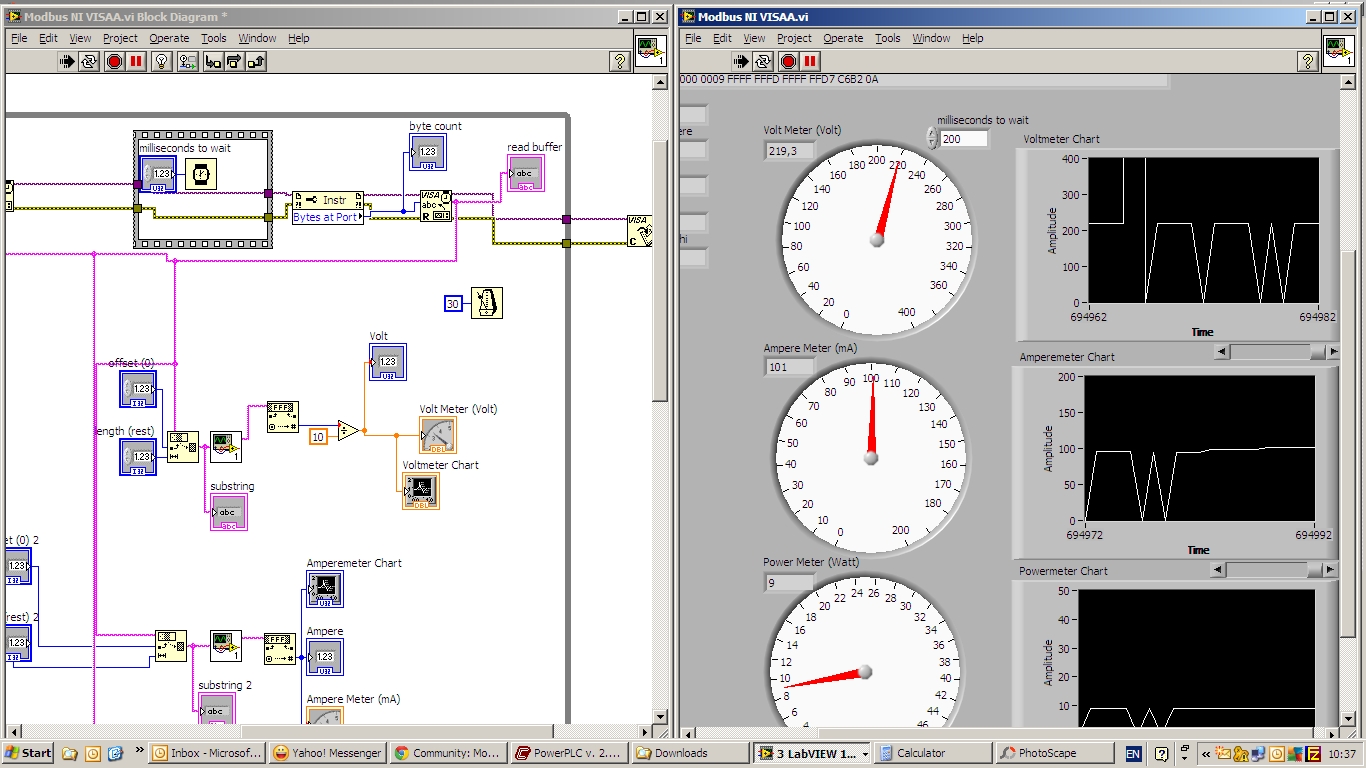The image size is (1366, 768).
Task: Open the Start menu
Action: [x=27, y=753]
